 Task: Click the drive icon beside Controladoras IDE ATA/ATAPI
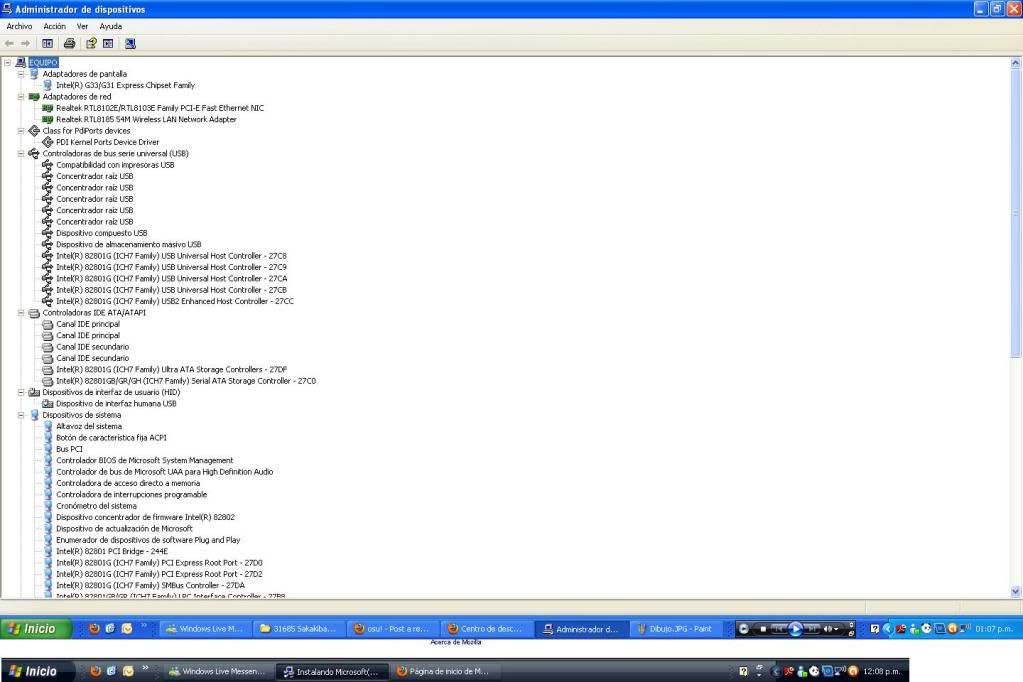point(35,313)
